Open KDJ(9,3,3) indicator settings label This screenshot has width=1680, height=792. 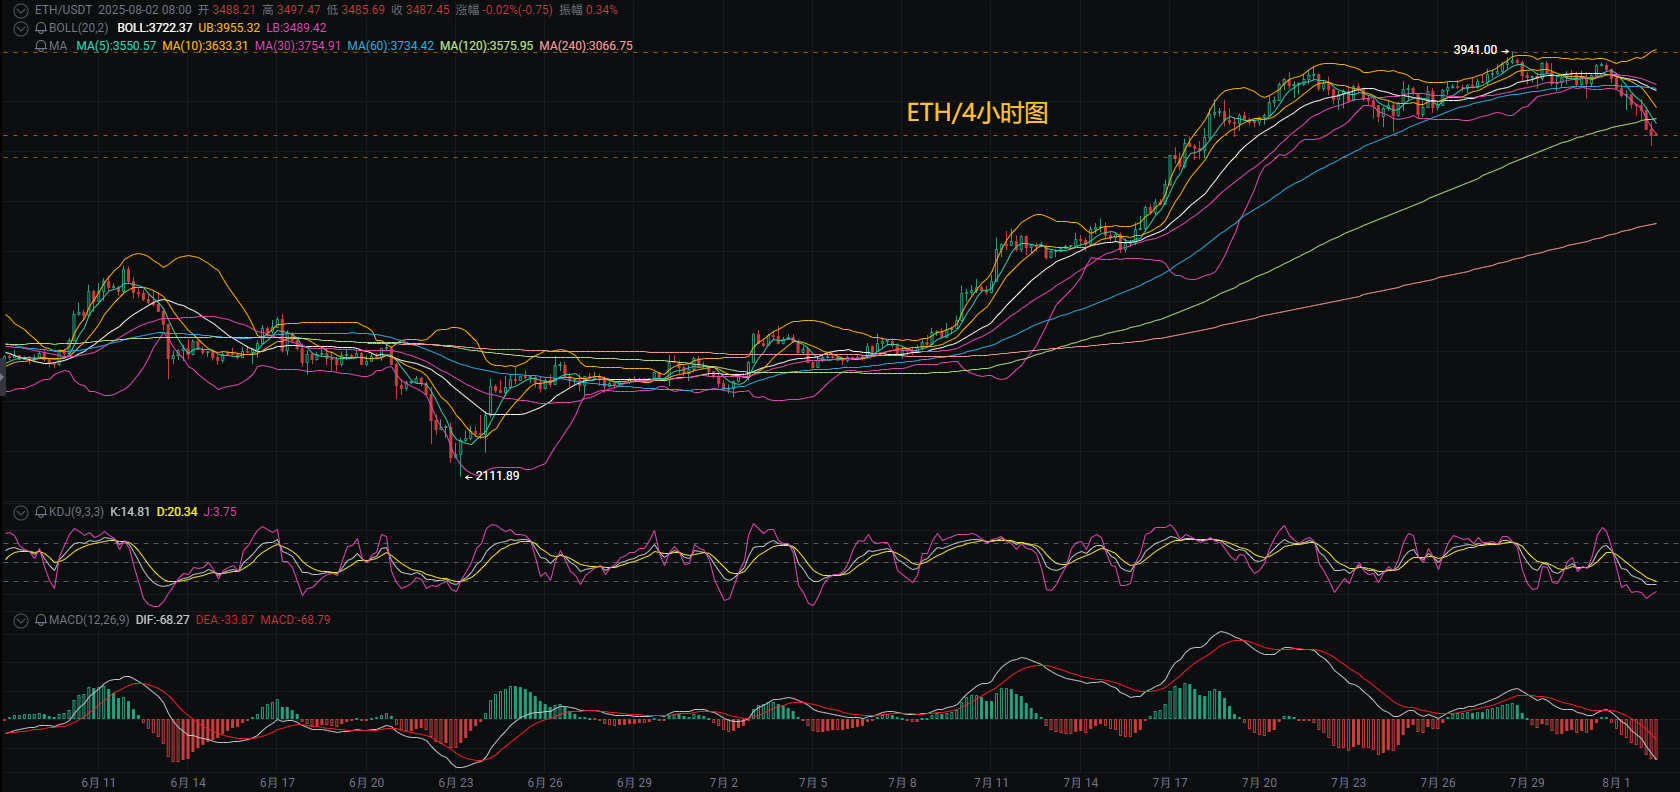click(x=76, y=512)
